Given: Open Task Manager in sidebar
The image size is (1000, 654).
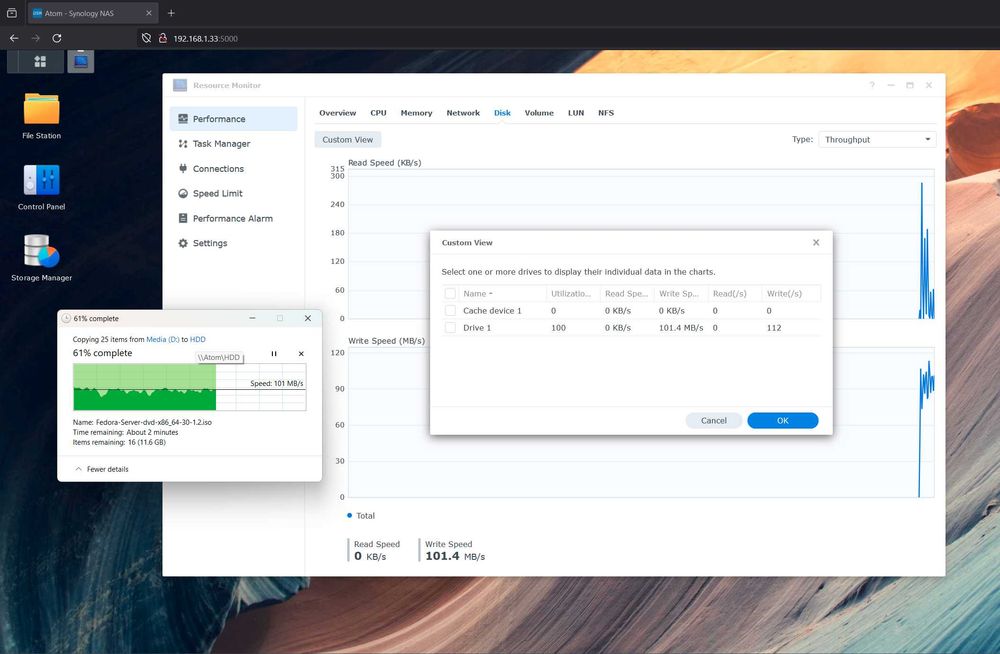Looking at the screenshot, I should (x=233, y=144).
